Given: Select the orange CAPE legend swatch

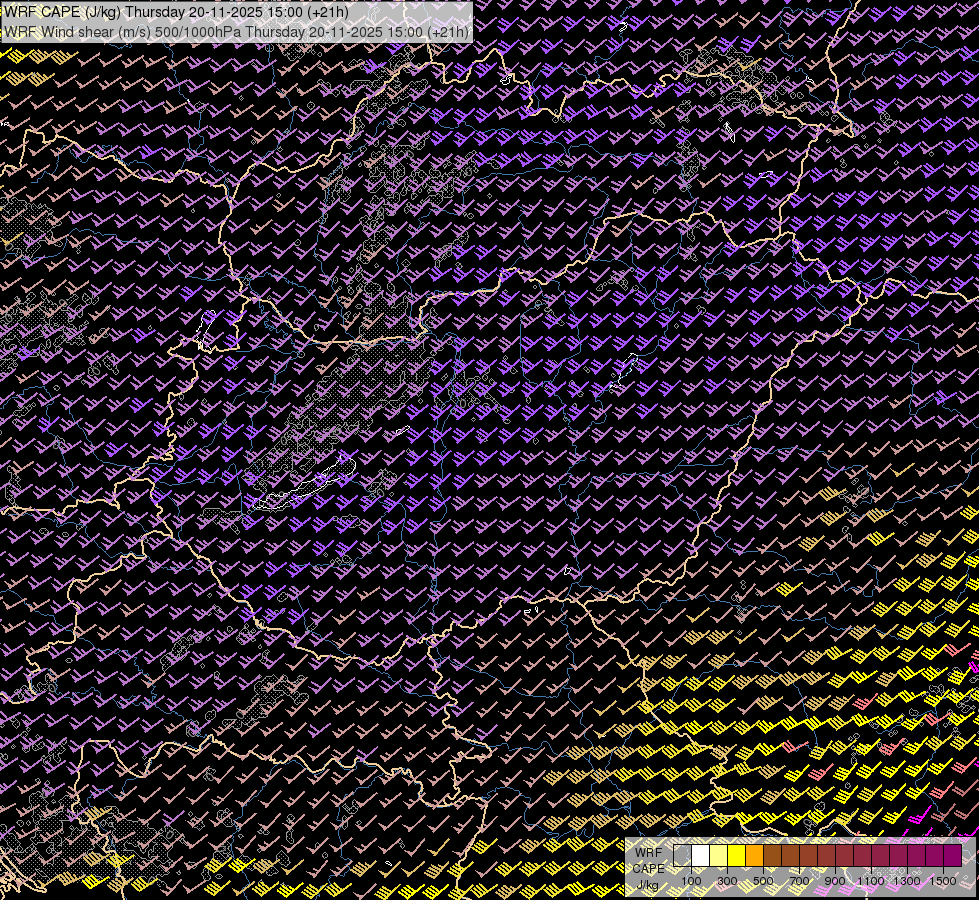Looking at the screenshot, I should pos(754,856).
